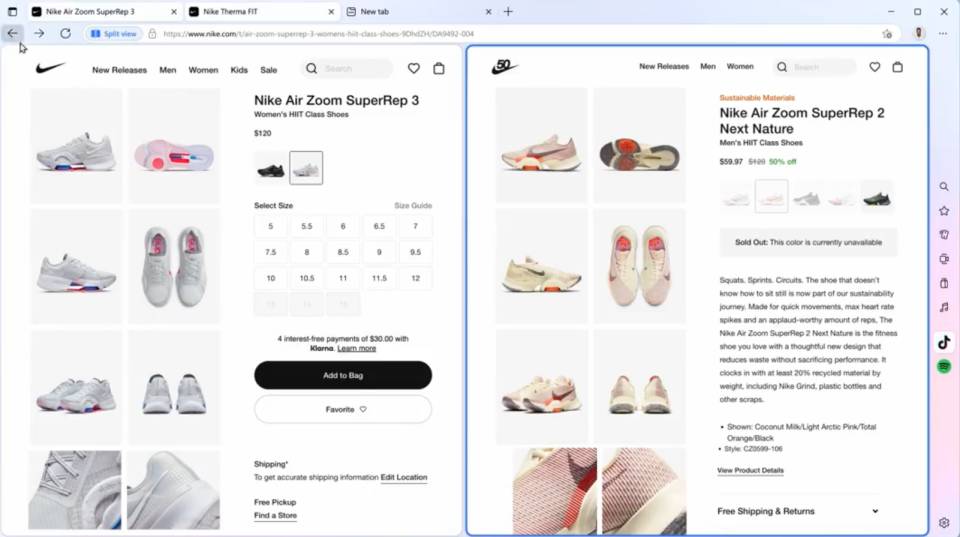Screen dimensions: 960x537
Task: Open favorites heart icon in left pane
Action: (x=414, y=69)
